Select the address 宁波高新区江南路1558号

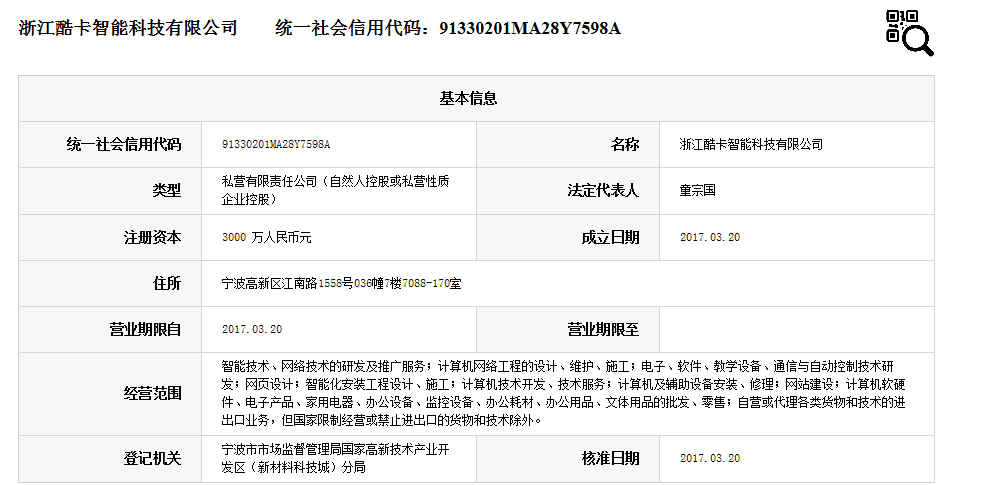341,283
